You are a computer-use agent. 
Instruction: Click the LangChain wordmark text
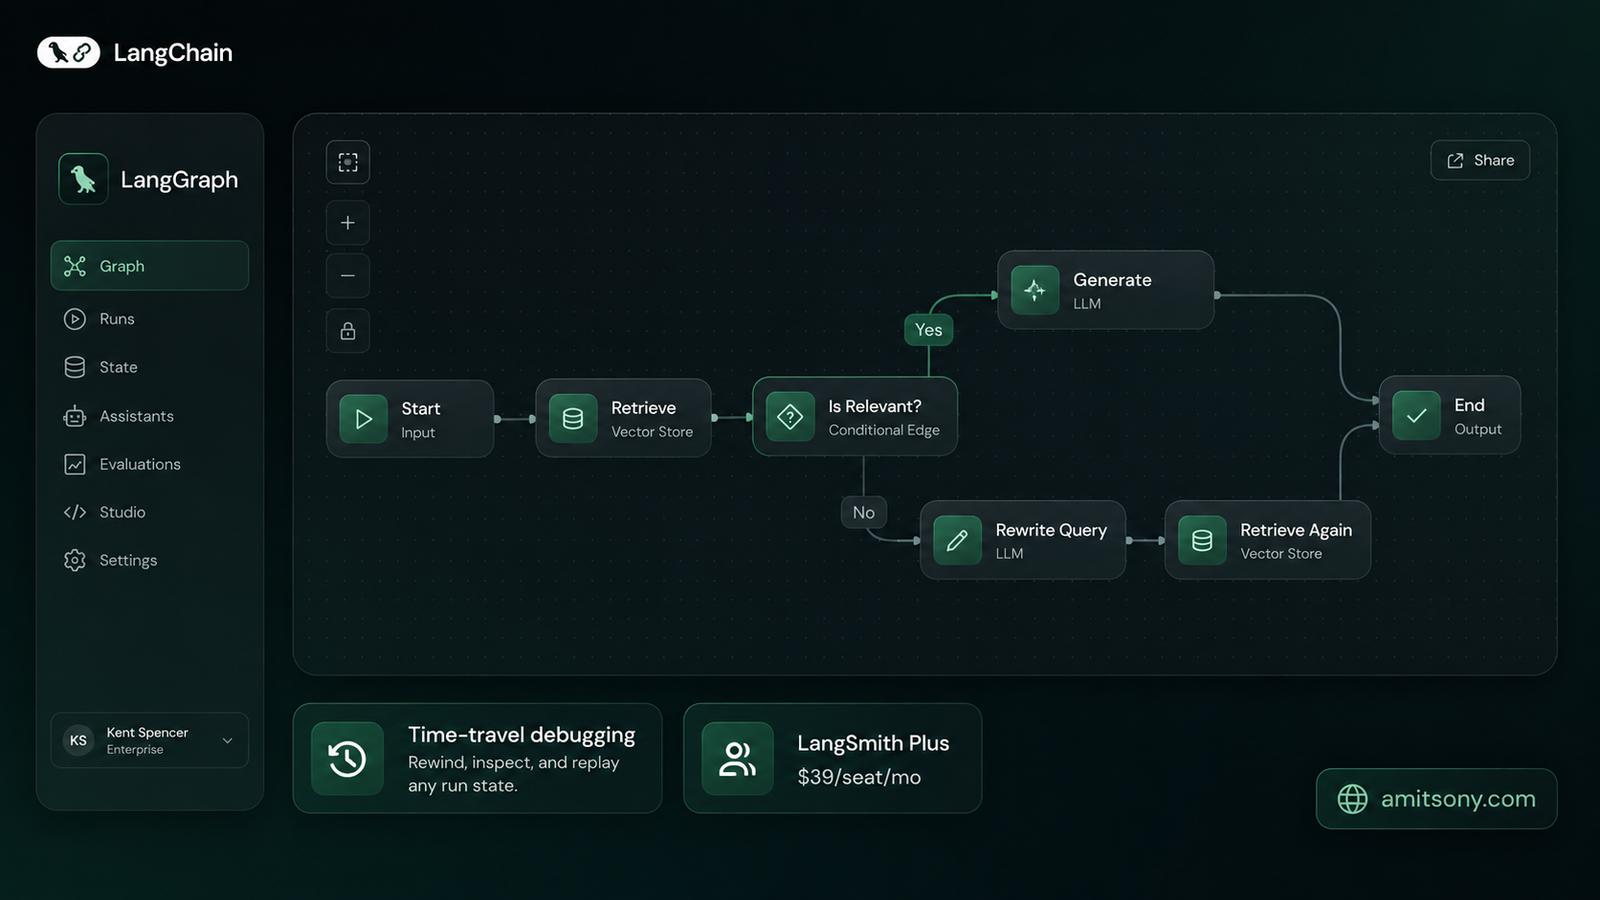[x=173, y=53]
